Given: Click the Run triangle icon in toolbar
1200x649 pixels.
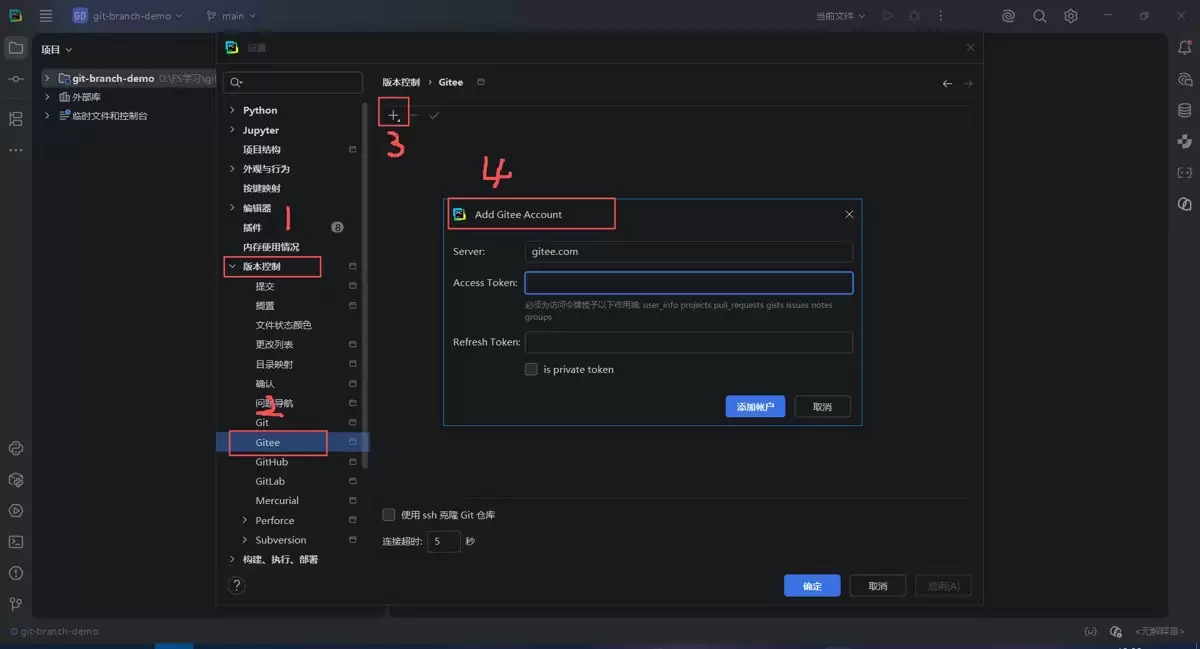Looking at the screenshot, I should click(887, 16).
